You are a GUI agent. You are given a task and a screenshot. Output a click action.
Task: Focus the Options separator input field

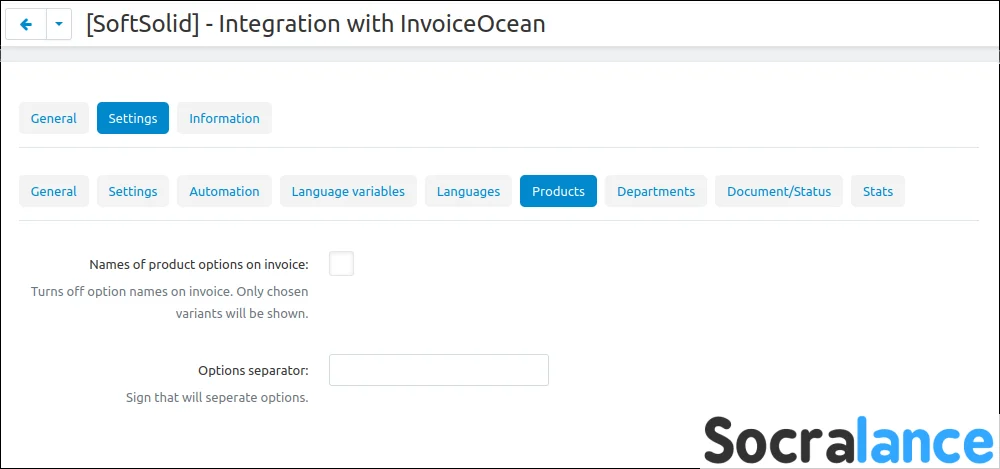point(439,370)
